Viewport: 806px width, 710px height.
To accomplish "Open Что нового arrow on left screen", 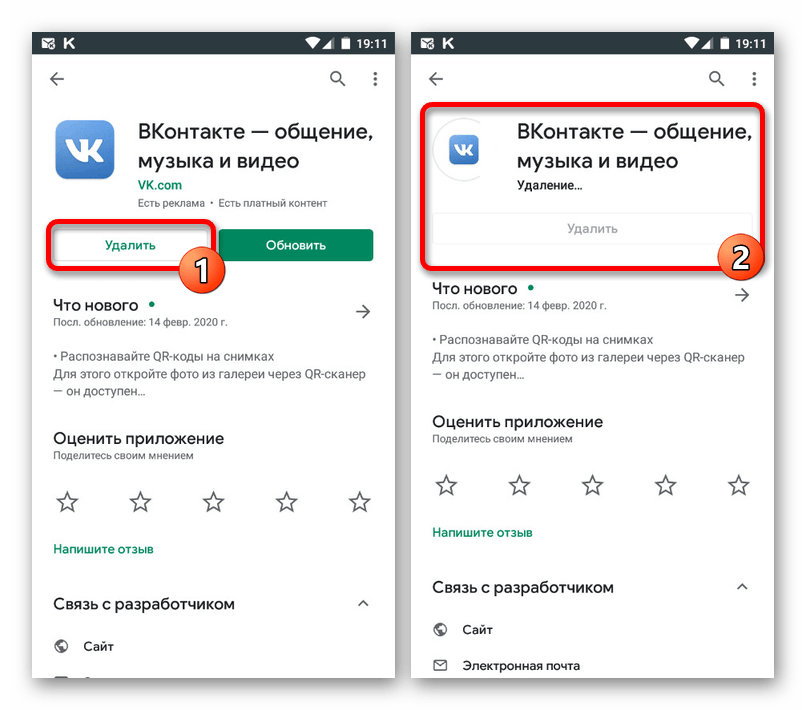I will click(x=363, y=311).
